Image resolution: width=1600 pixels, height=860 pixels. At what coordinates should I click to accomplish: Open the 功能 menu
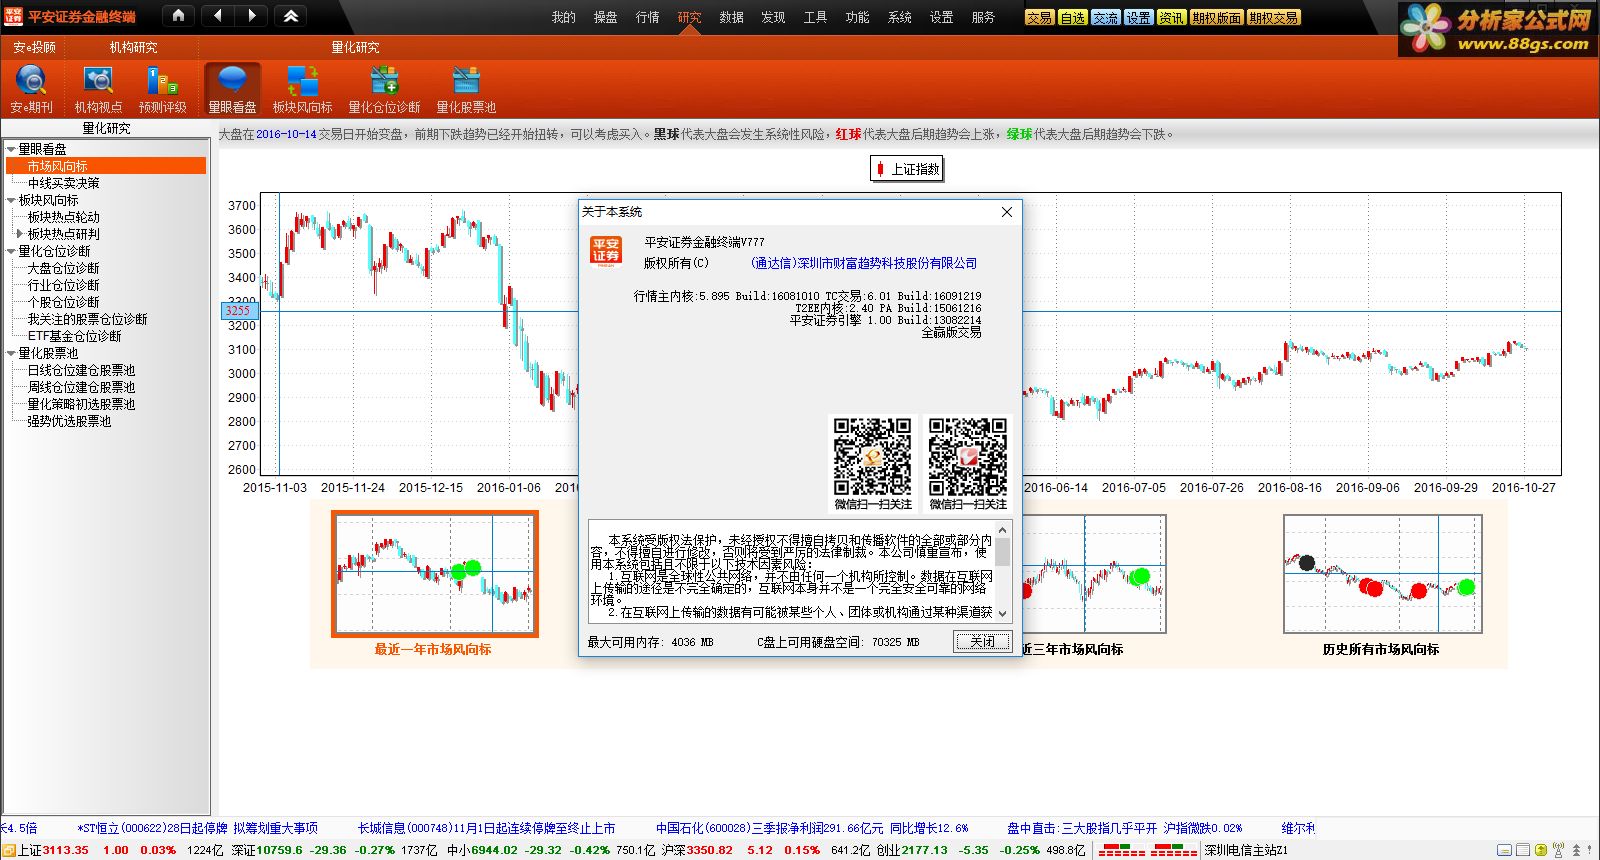click(857, 17)
